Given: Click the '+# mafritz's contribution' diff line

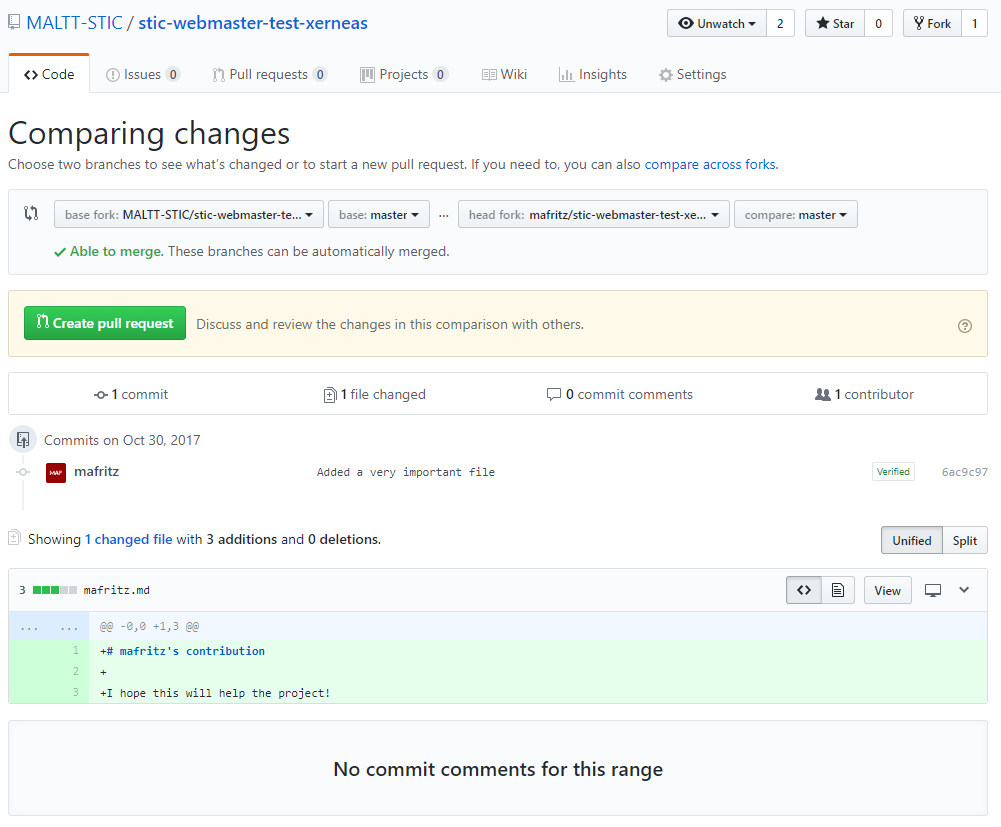Looking at the screenshot, I should 183,651.
